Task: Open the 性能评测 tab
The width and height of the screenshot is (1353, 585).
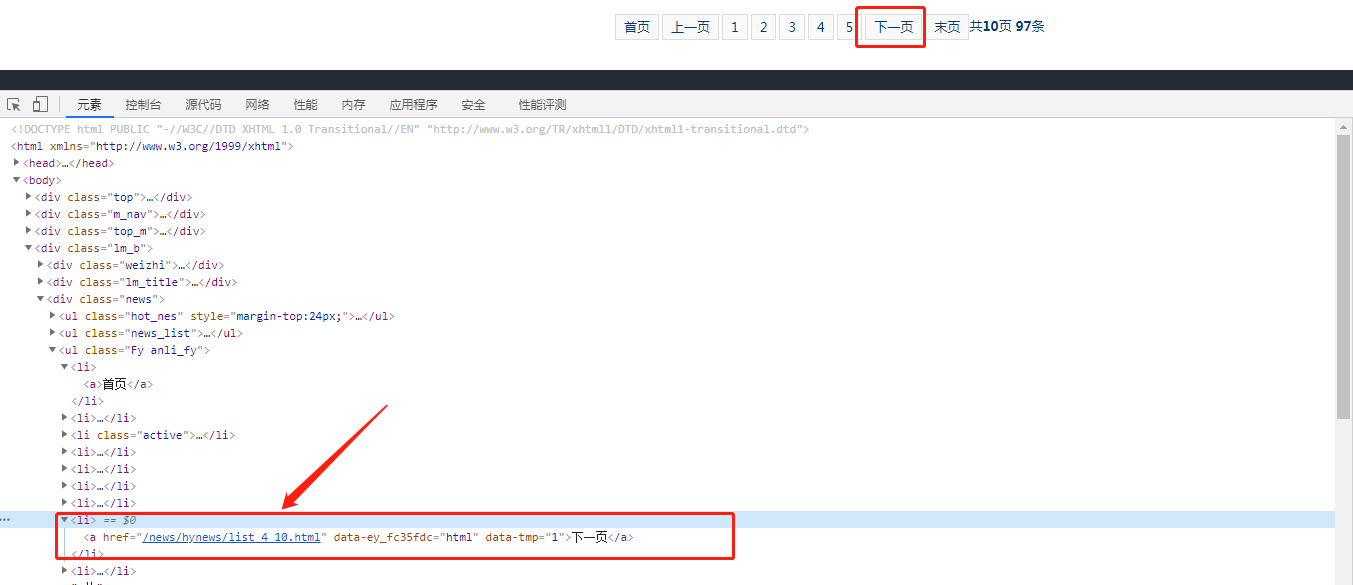Action: pyautogui.click(x=542, y=105)
